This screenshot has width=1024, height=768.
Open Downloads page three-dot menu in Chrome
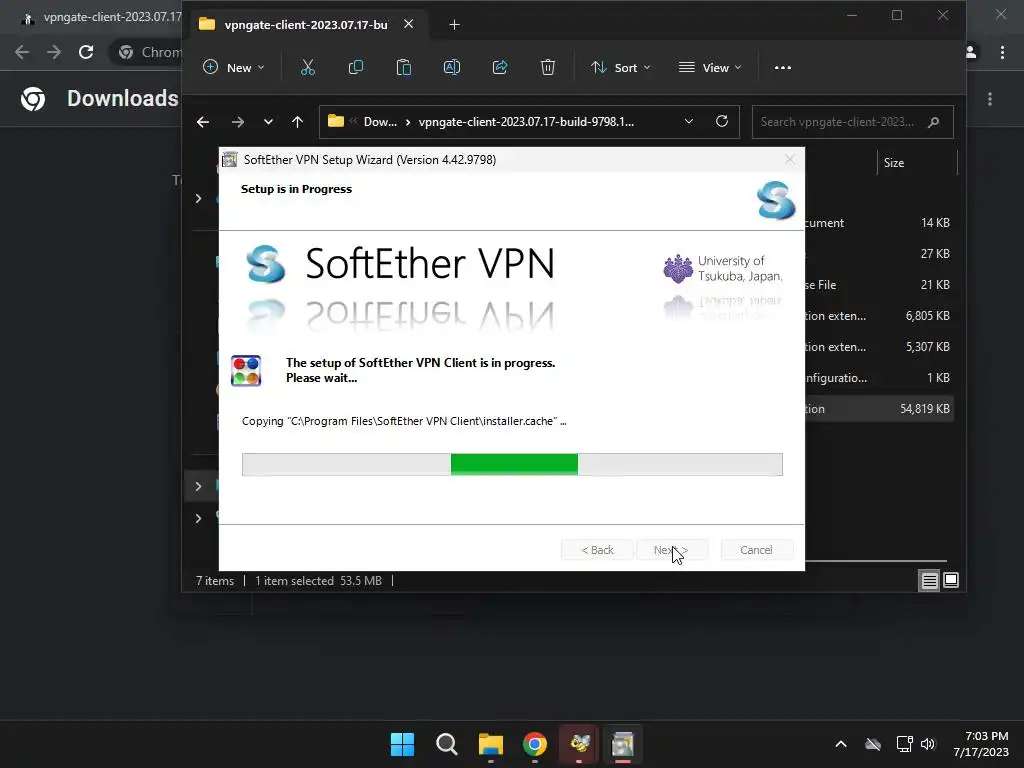click(x=990, y=99)
